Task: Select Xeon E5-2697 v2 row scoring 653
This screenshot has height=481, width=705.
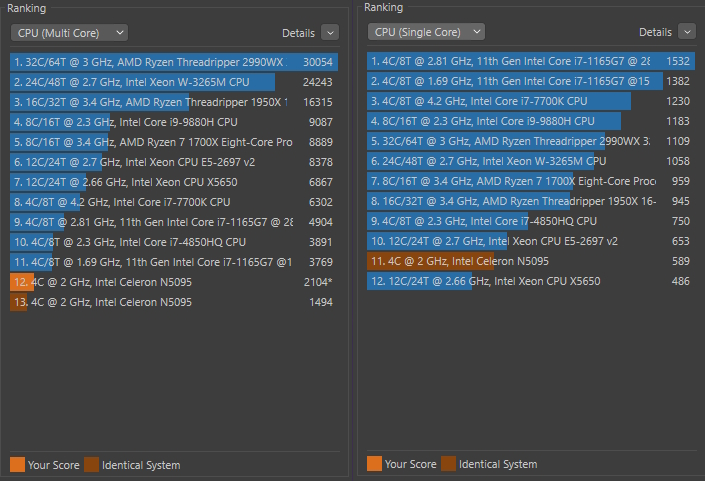Action: pos(531,241)
